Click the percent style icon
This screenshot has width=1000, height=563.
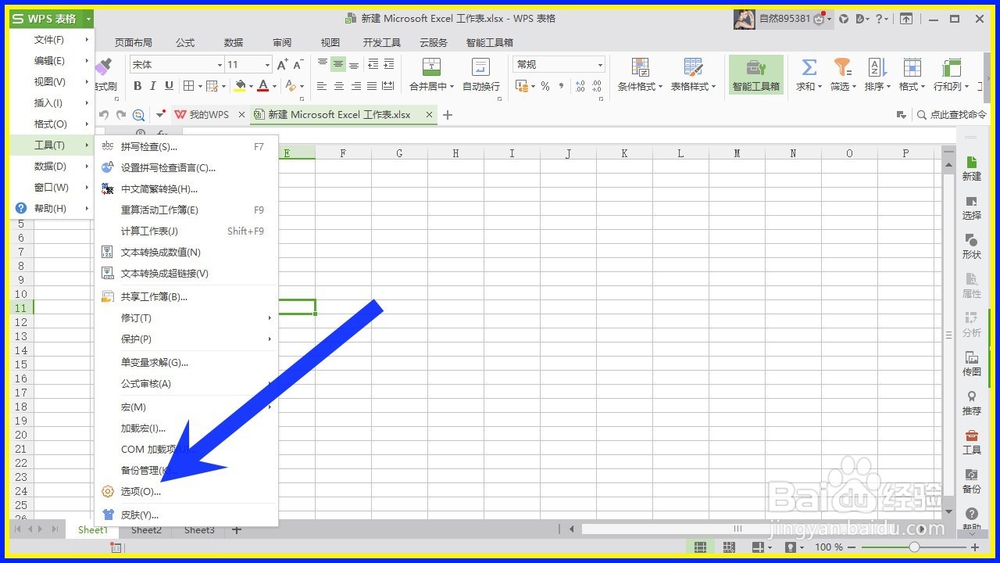(545, 86)
